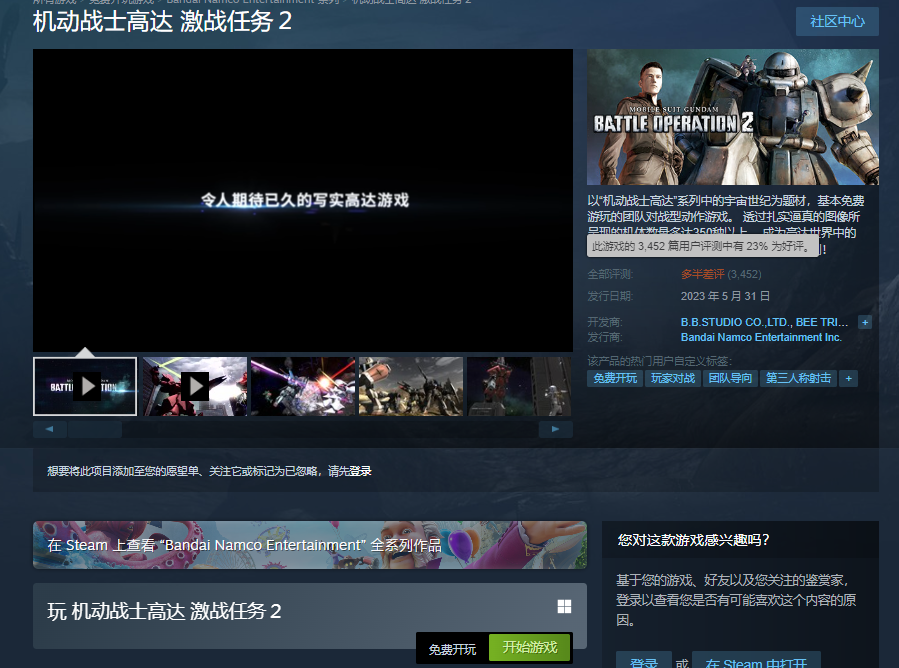Open publisher Bandai Namco Entertainment Inc. link
This screenshot has width=899, height=668.
pos(761,337)
